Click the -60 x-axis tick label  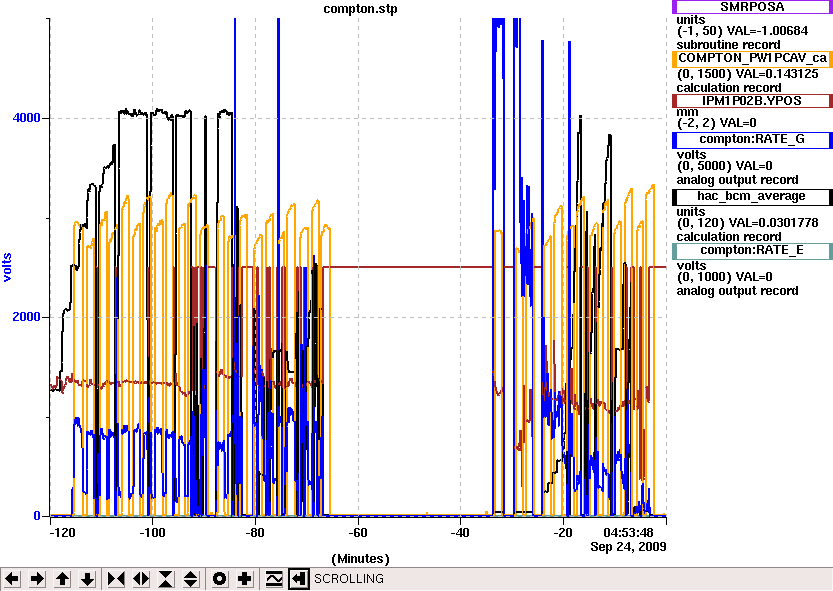pos(358,533)
